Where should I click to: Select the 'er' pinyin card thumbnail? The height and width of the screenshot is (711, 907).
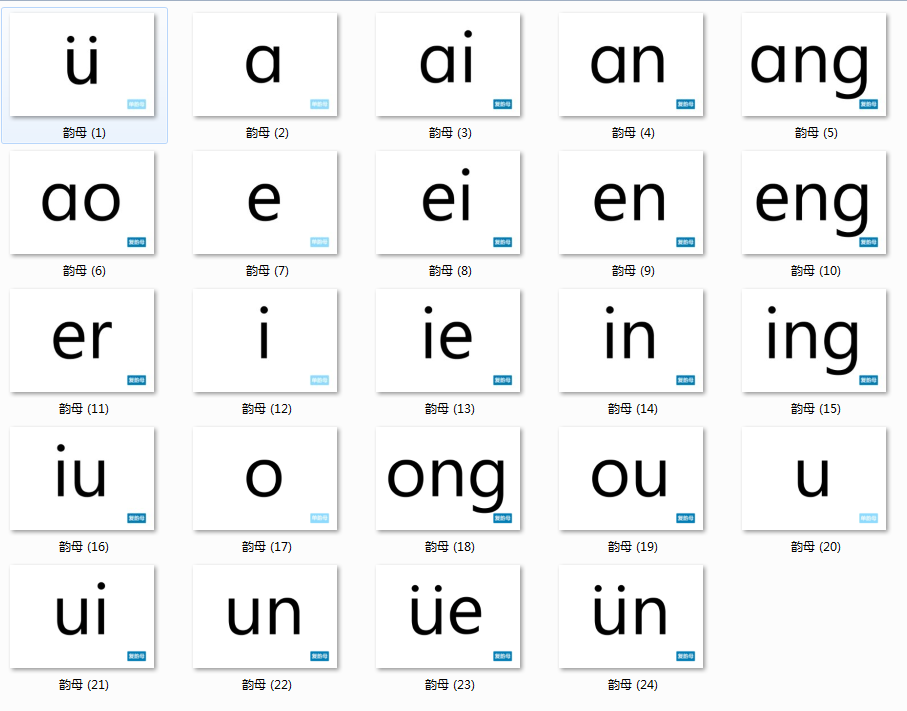click(x=82, y=340)
